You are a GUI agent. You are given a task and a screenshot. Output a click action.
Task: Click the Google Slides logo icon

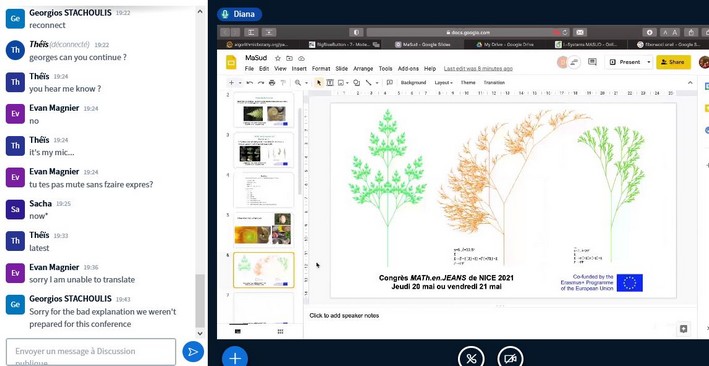coord(232,62)
